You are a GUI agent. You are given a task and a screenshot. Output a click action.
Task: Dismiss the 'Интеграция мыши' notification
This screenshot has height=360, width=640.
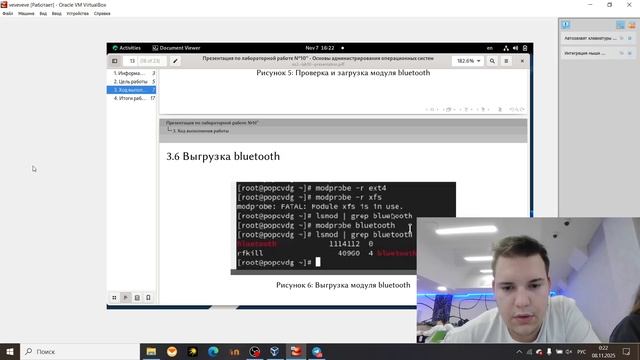tap(630, 53)
